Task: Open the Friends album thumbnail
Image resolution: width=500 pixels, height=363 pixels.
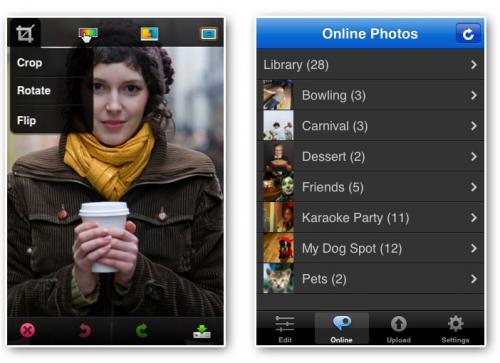Action: click(278, 187)
